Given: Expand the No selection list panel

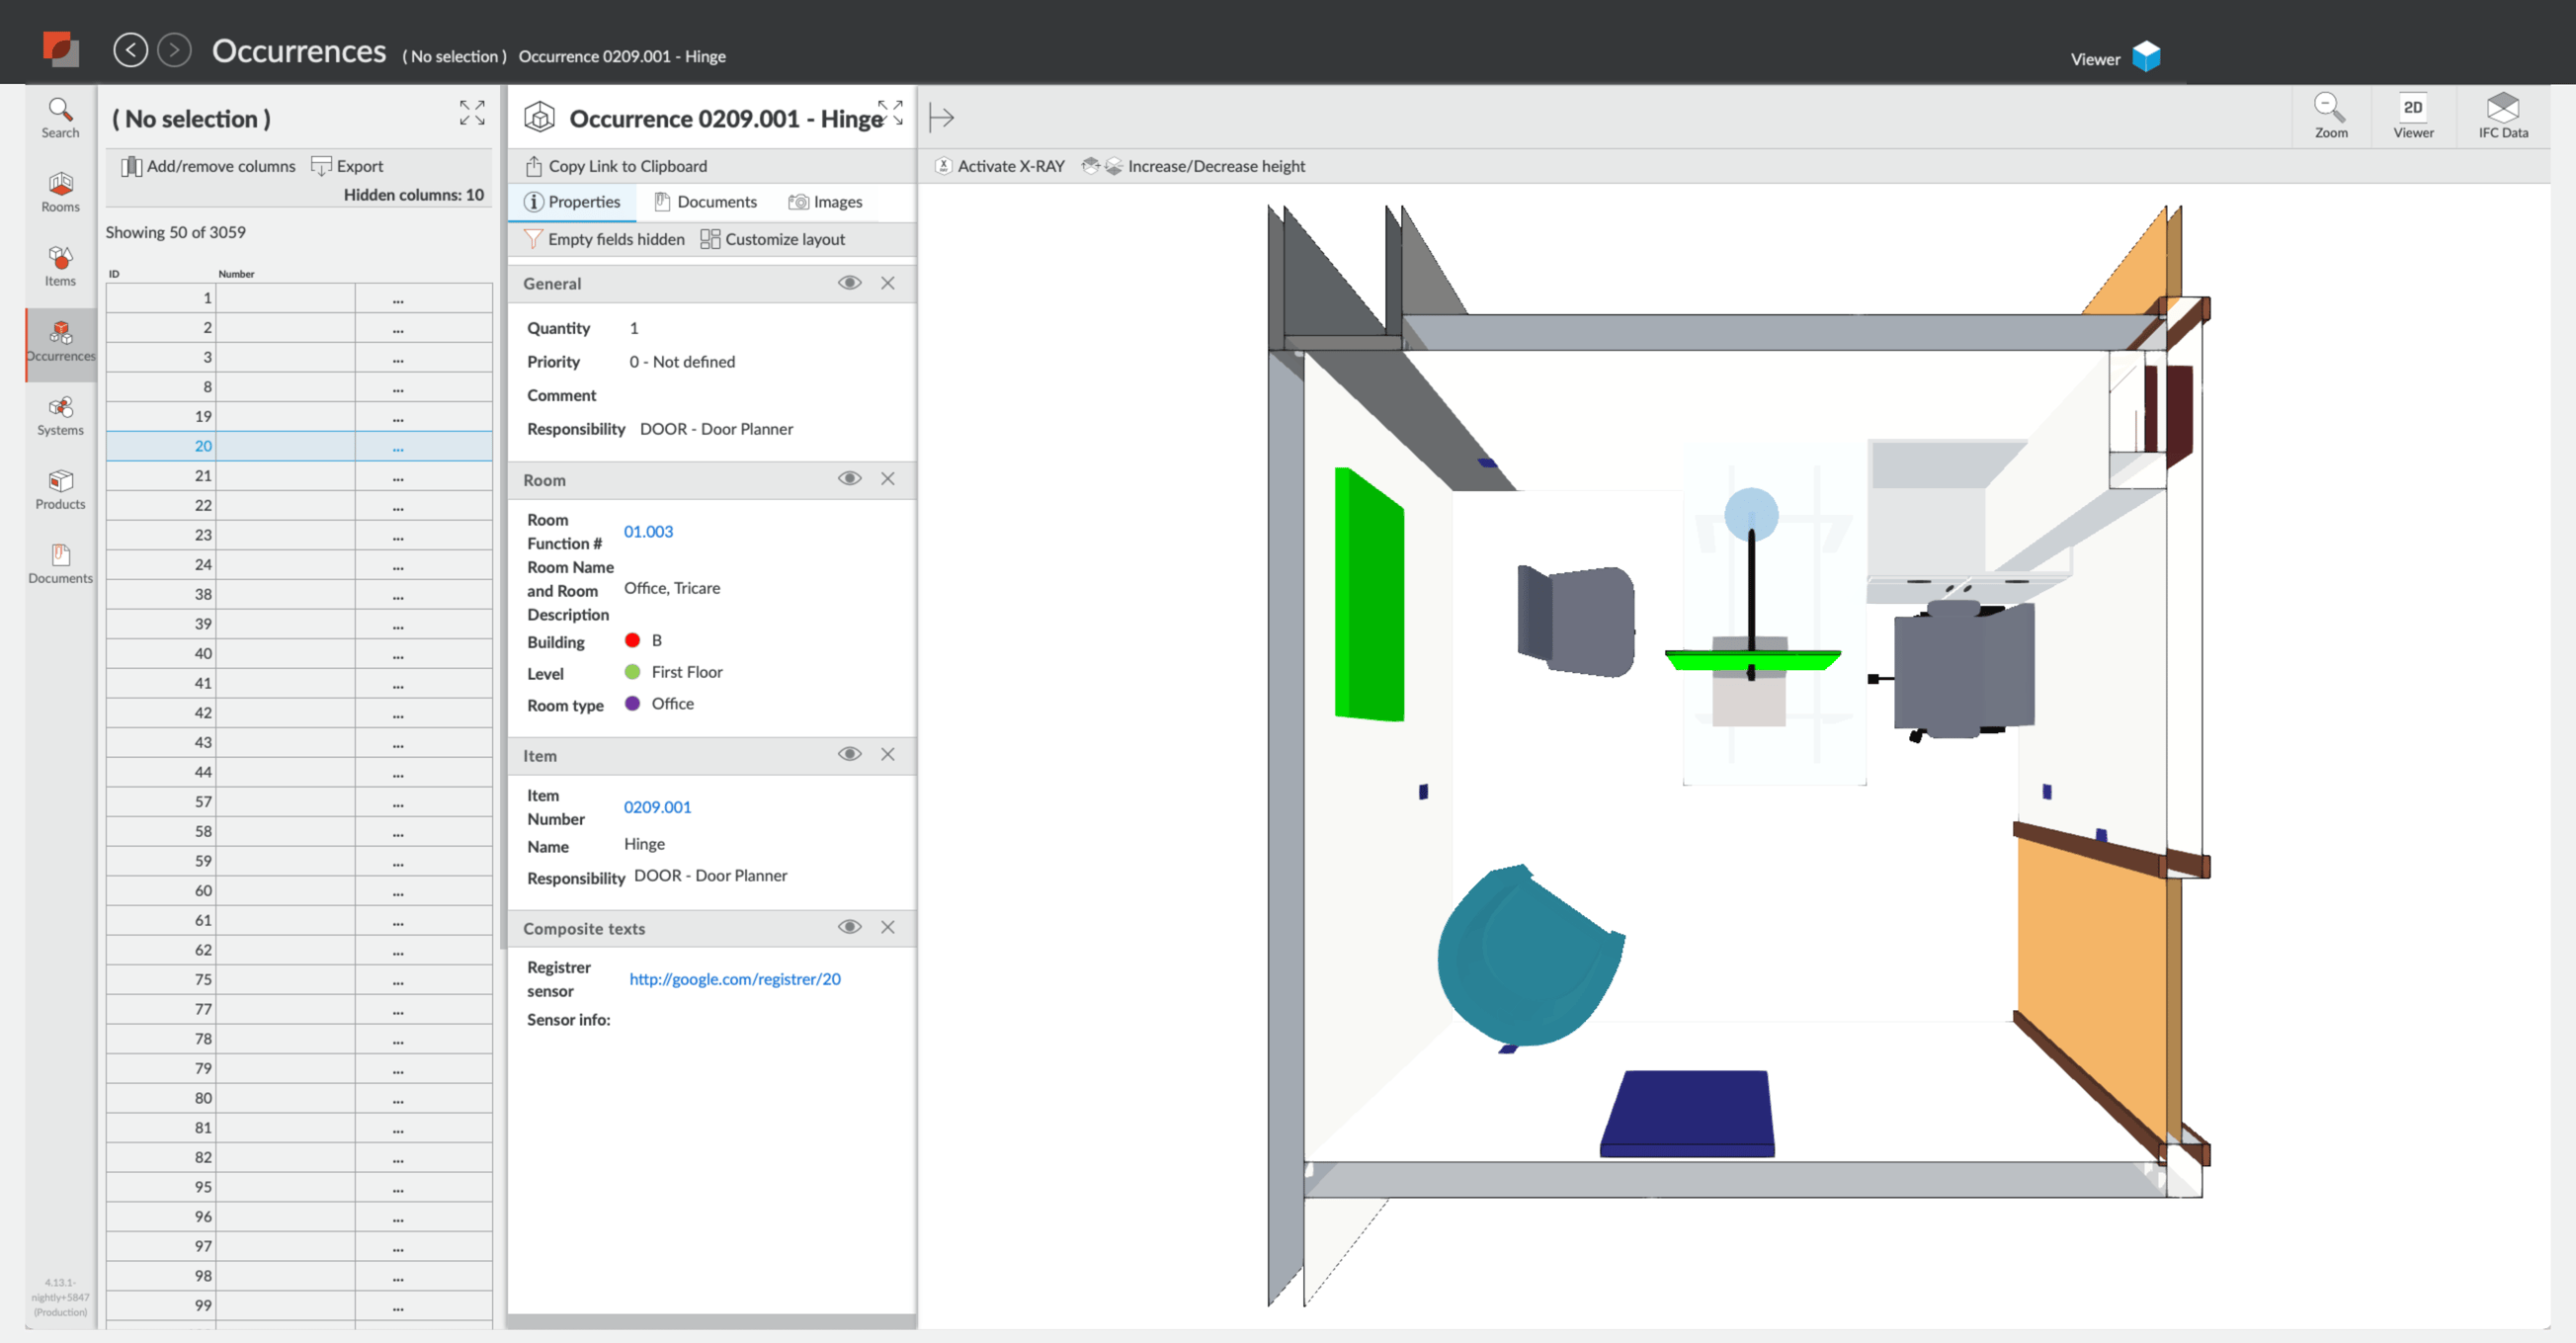Looking at the screenshot, I should tap(472, 112).
